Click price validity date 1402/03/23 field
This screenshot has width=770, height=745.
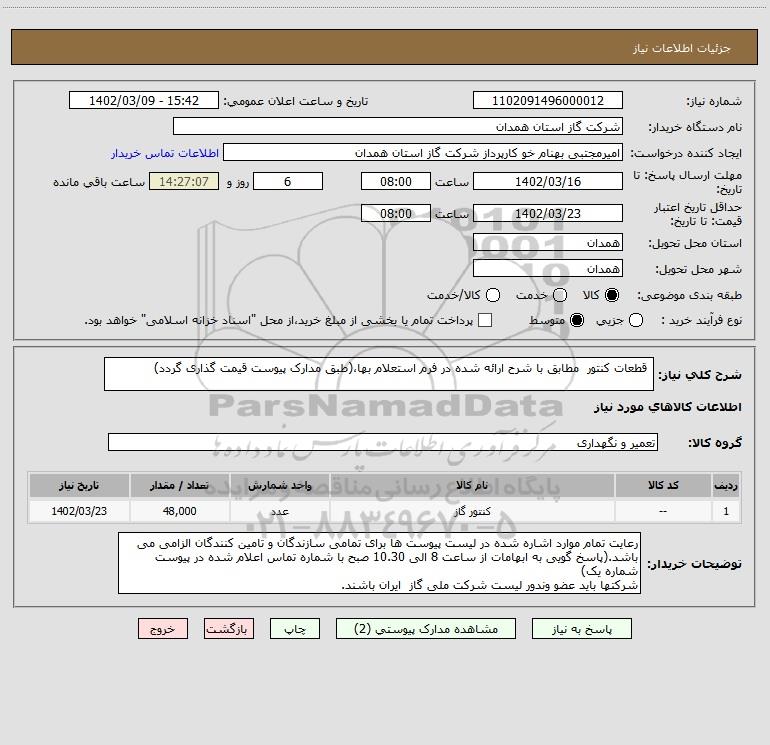pyautogui.click(x=548, y=213)
